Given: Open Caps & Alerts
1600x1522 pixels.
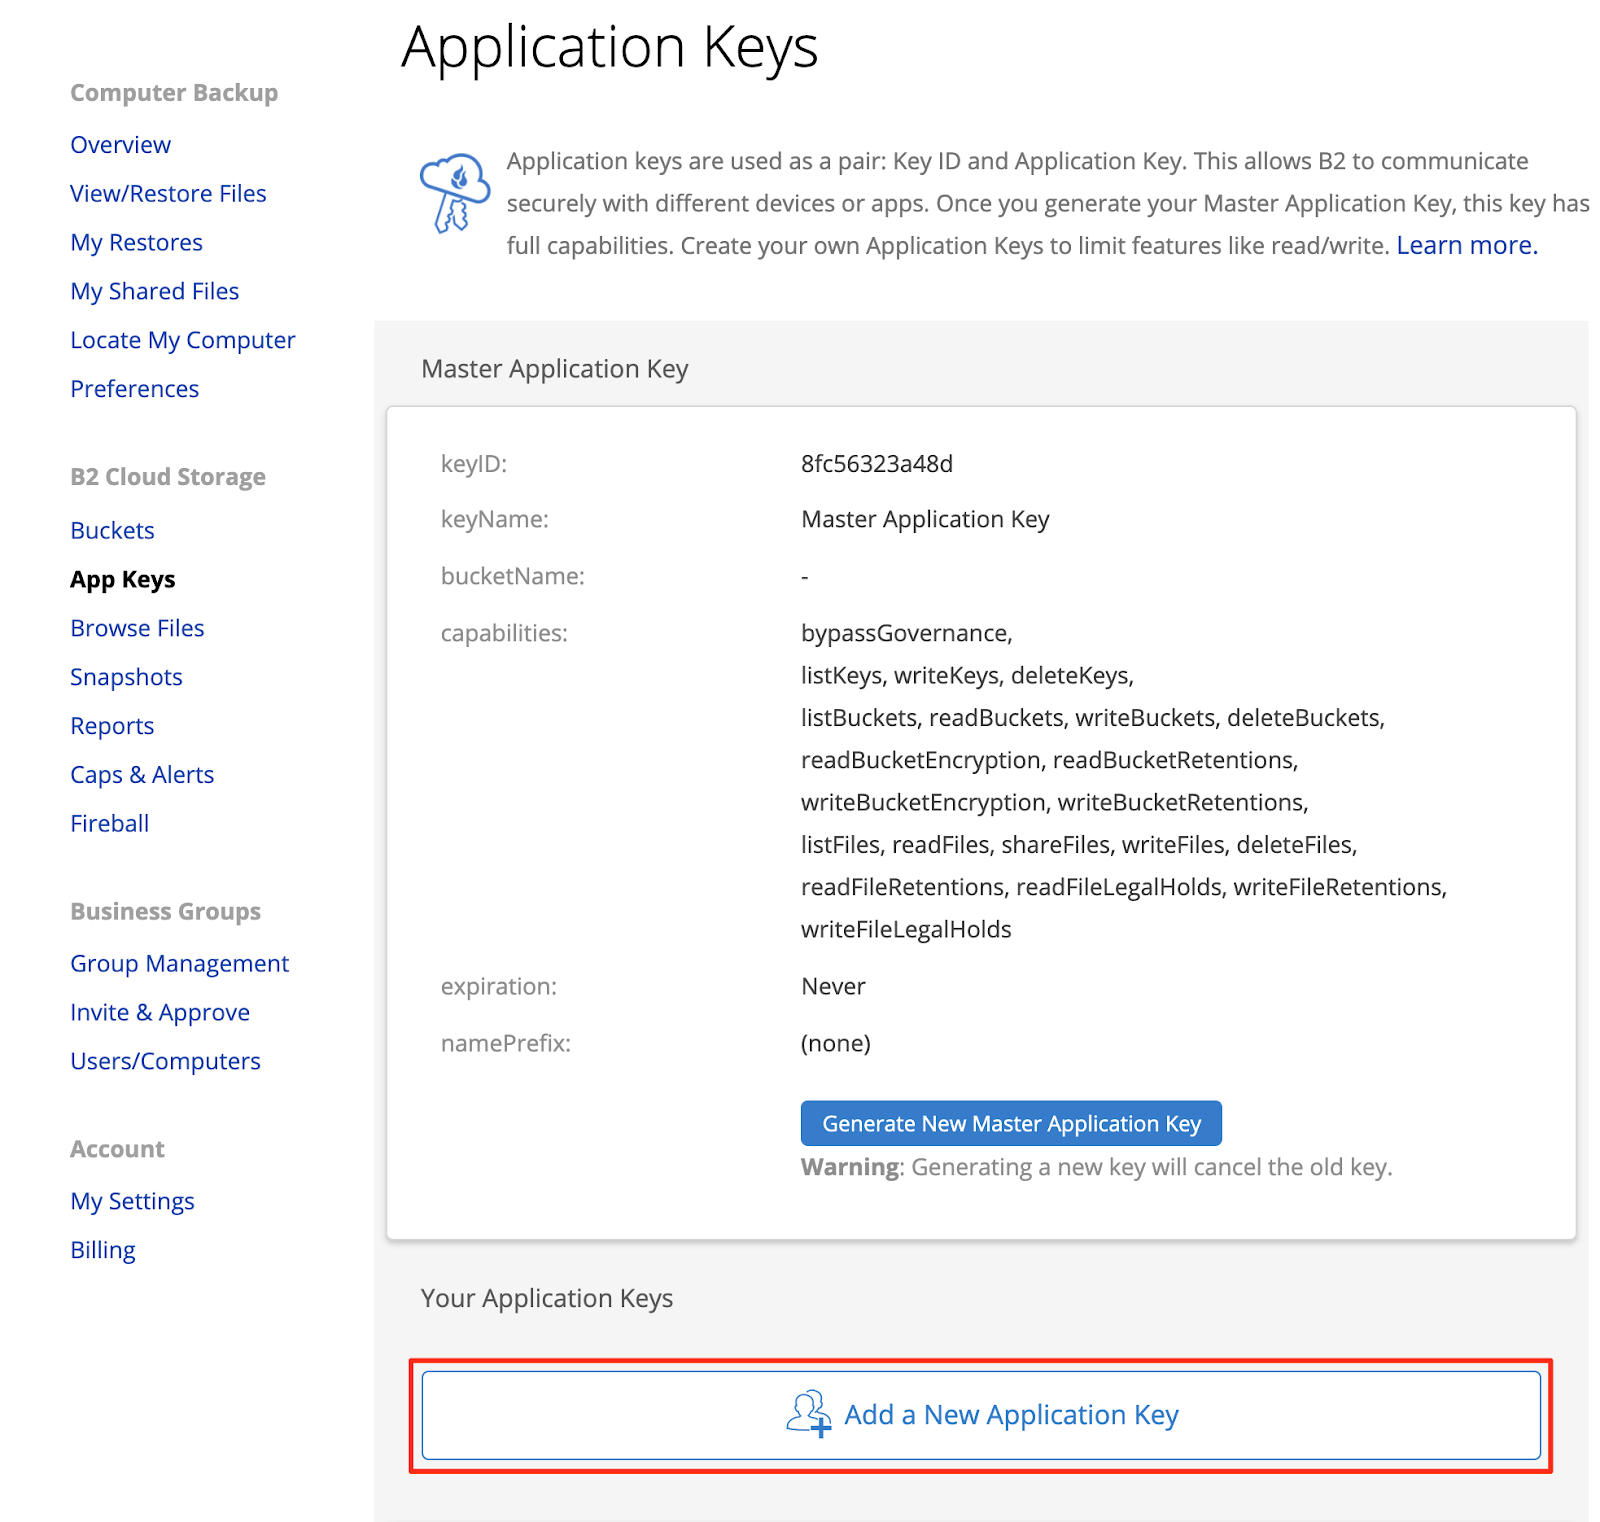Looking at the screenshot, I should tap(142, 776).
